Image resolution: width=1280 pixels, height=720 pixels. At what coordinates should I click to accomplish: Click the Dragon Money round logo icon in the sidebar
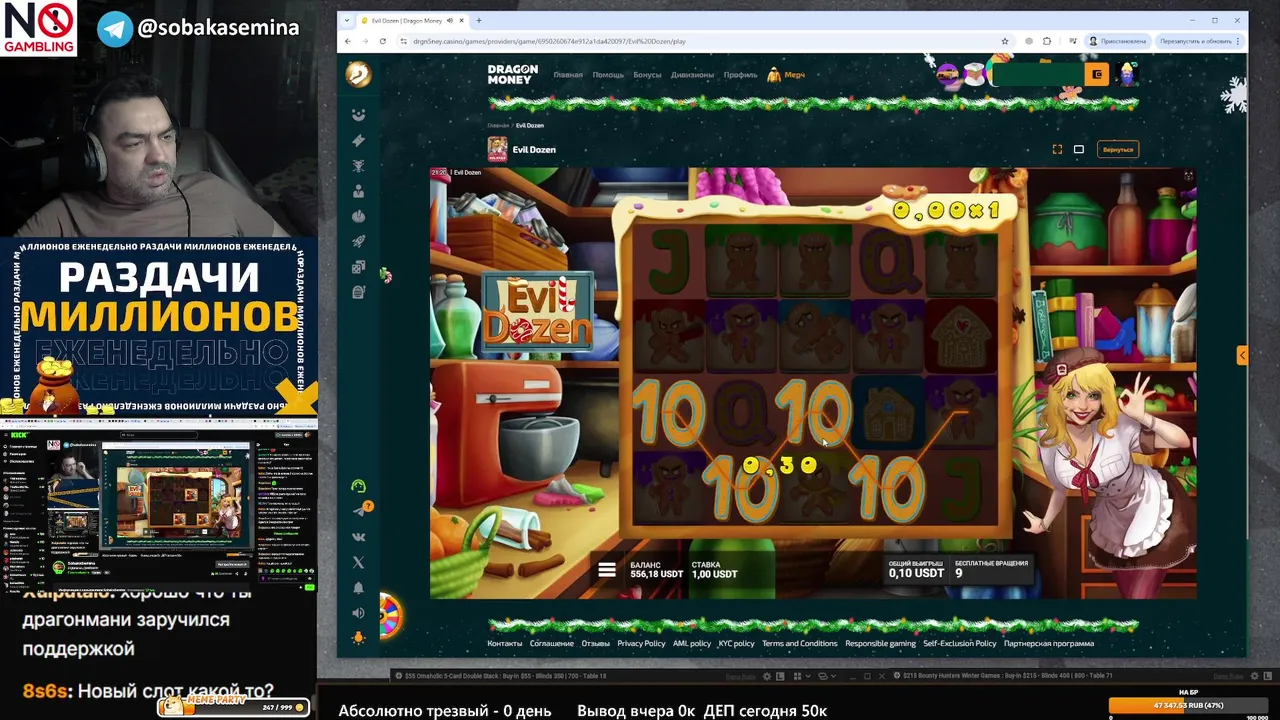pos(358,74)
